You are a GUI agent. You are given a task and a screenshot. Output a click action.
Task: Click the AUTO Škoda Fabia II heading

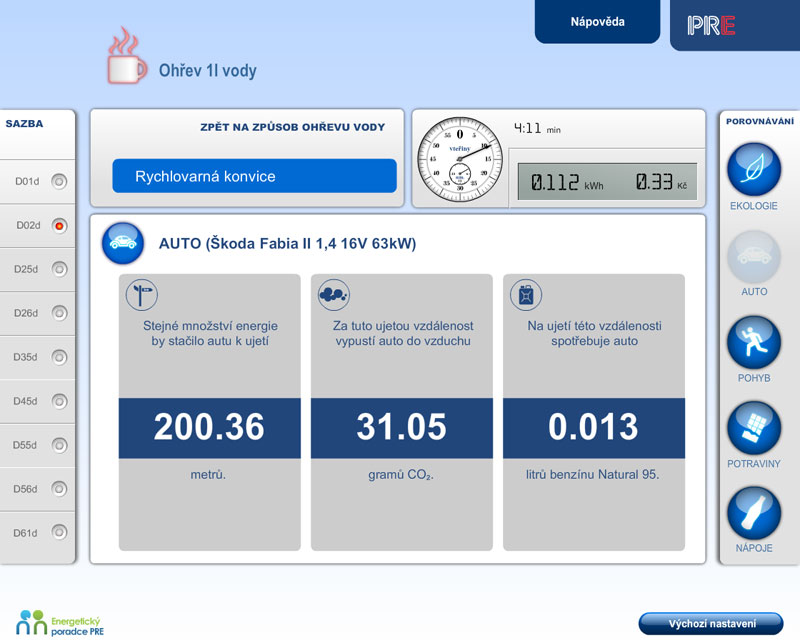(x=287, y=243)
